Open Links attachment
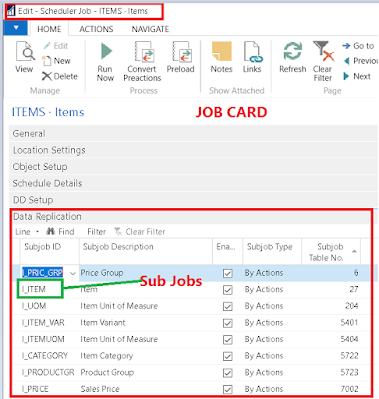The width and height of the screenshot is (379, 399). [252, 57]
